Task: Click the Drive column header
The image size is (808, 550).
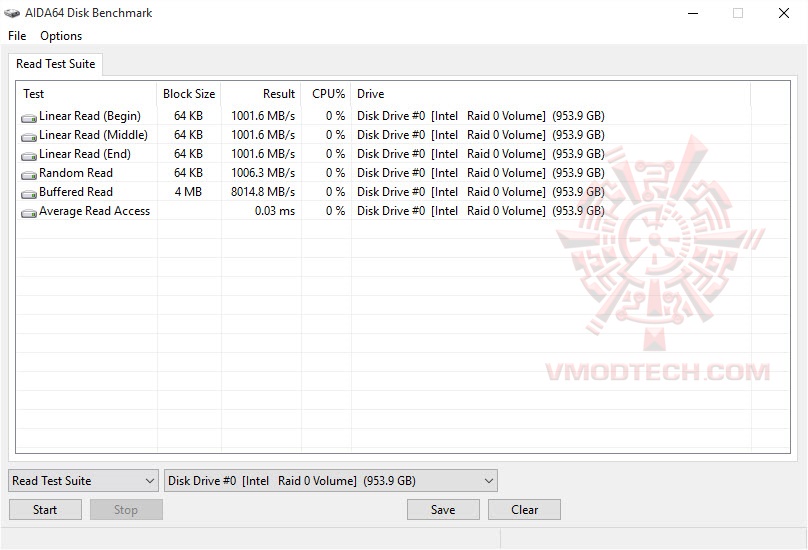Action: coord(551,94)
